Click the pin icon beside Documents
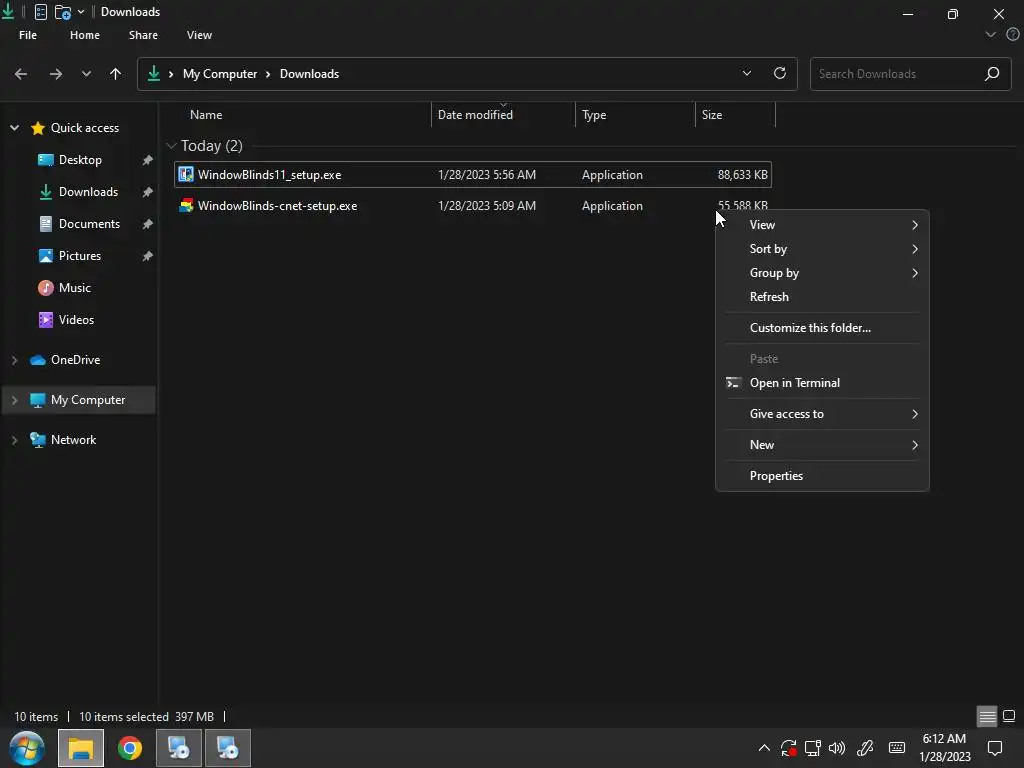This screenshot has width=1024, height=768. pos(148,224)
